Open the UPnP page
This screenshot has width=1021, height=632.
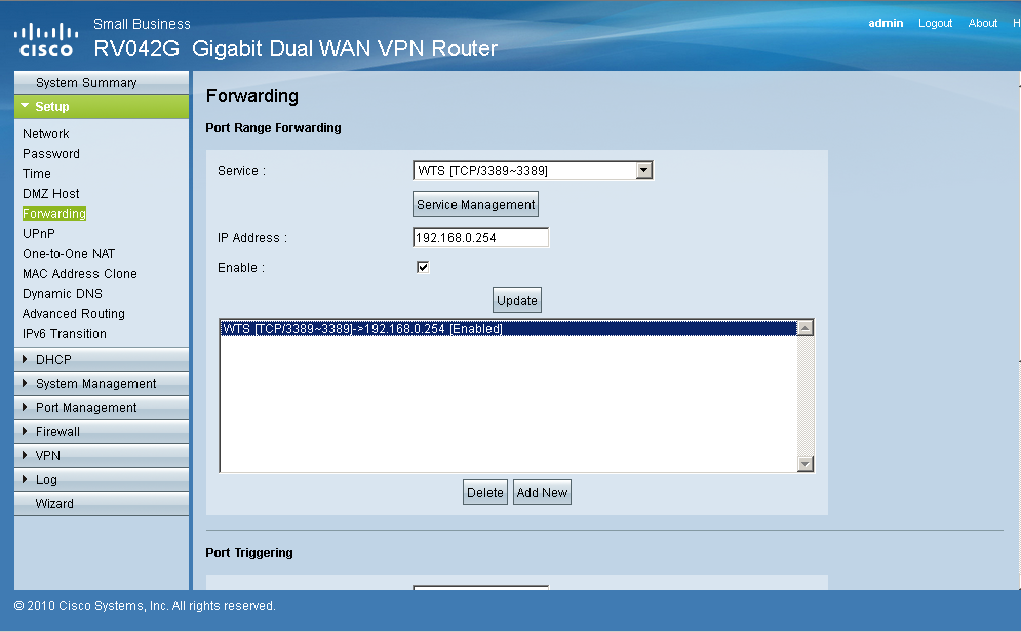click(x=39, y=234)
